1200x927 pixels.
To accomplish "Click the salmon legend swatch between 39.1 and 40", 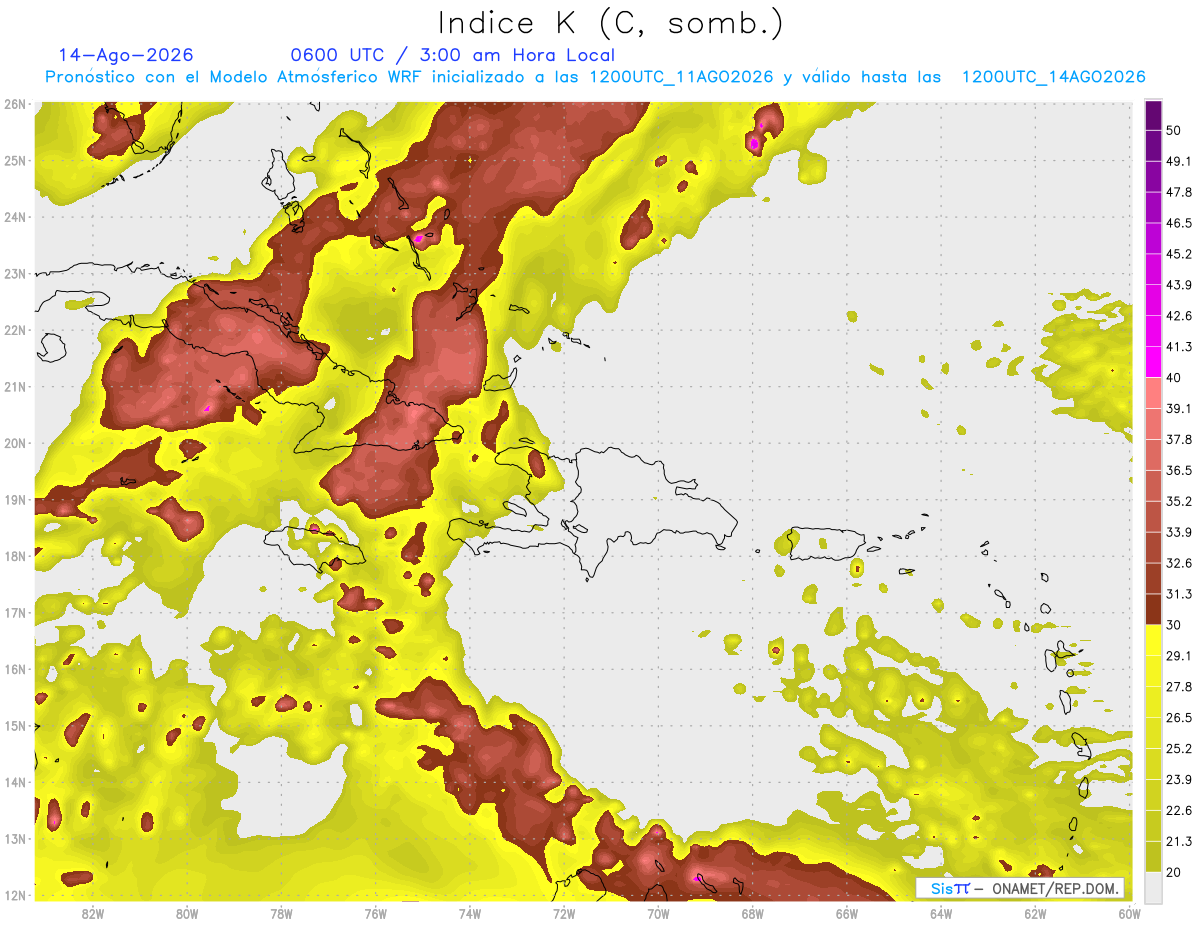I will pyautogui.click(x=1153, y=393).
